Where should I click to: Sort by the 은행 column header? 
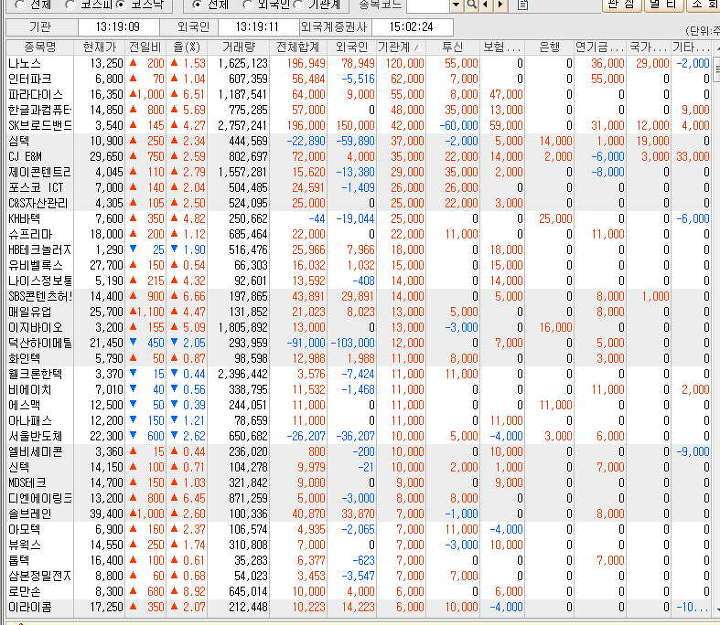point(549,47)
